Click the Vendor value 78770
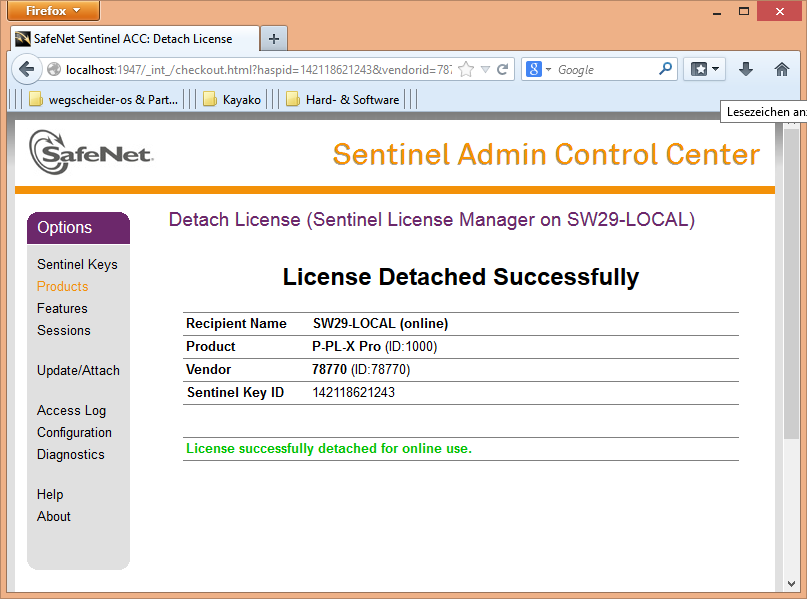This screenshot has width=807, height=599. point(329,369)
